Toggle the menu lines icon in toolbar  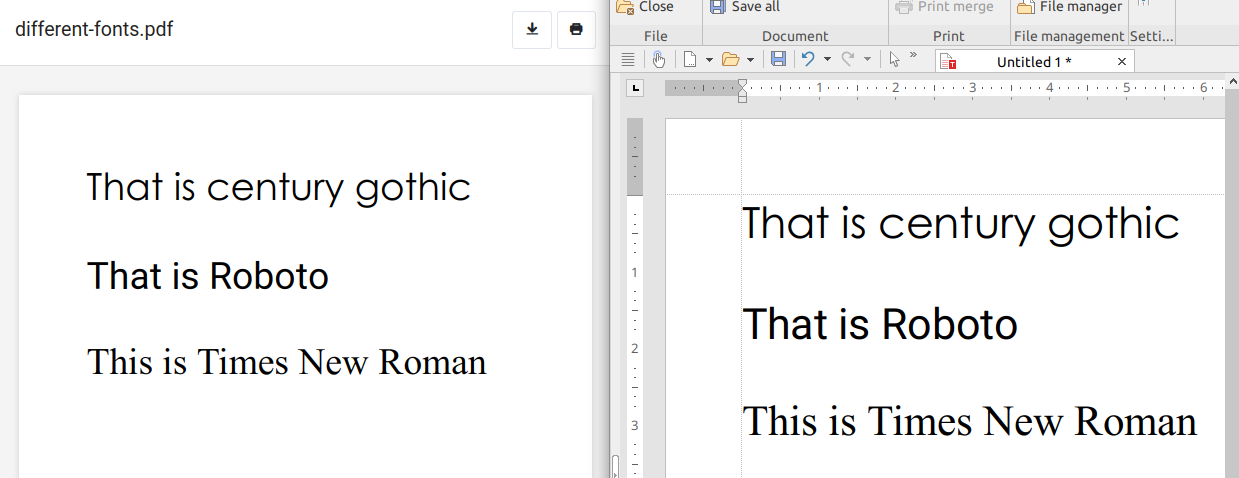click(628, 60)
